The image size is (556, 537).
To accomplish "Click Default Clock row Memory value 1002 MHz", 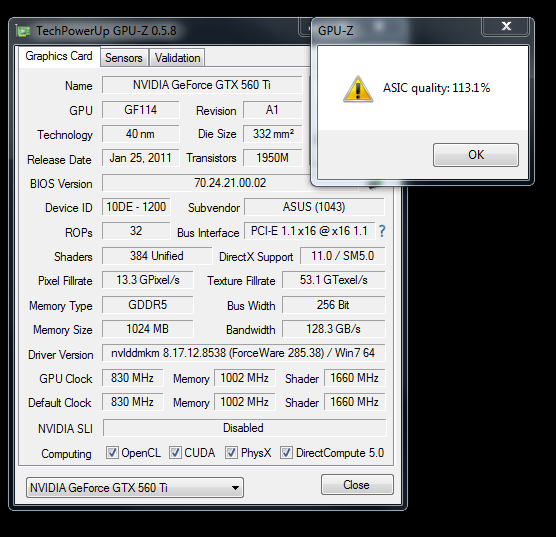I will click(x=244, y=402).
